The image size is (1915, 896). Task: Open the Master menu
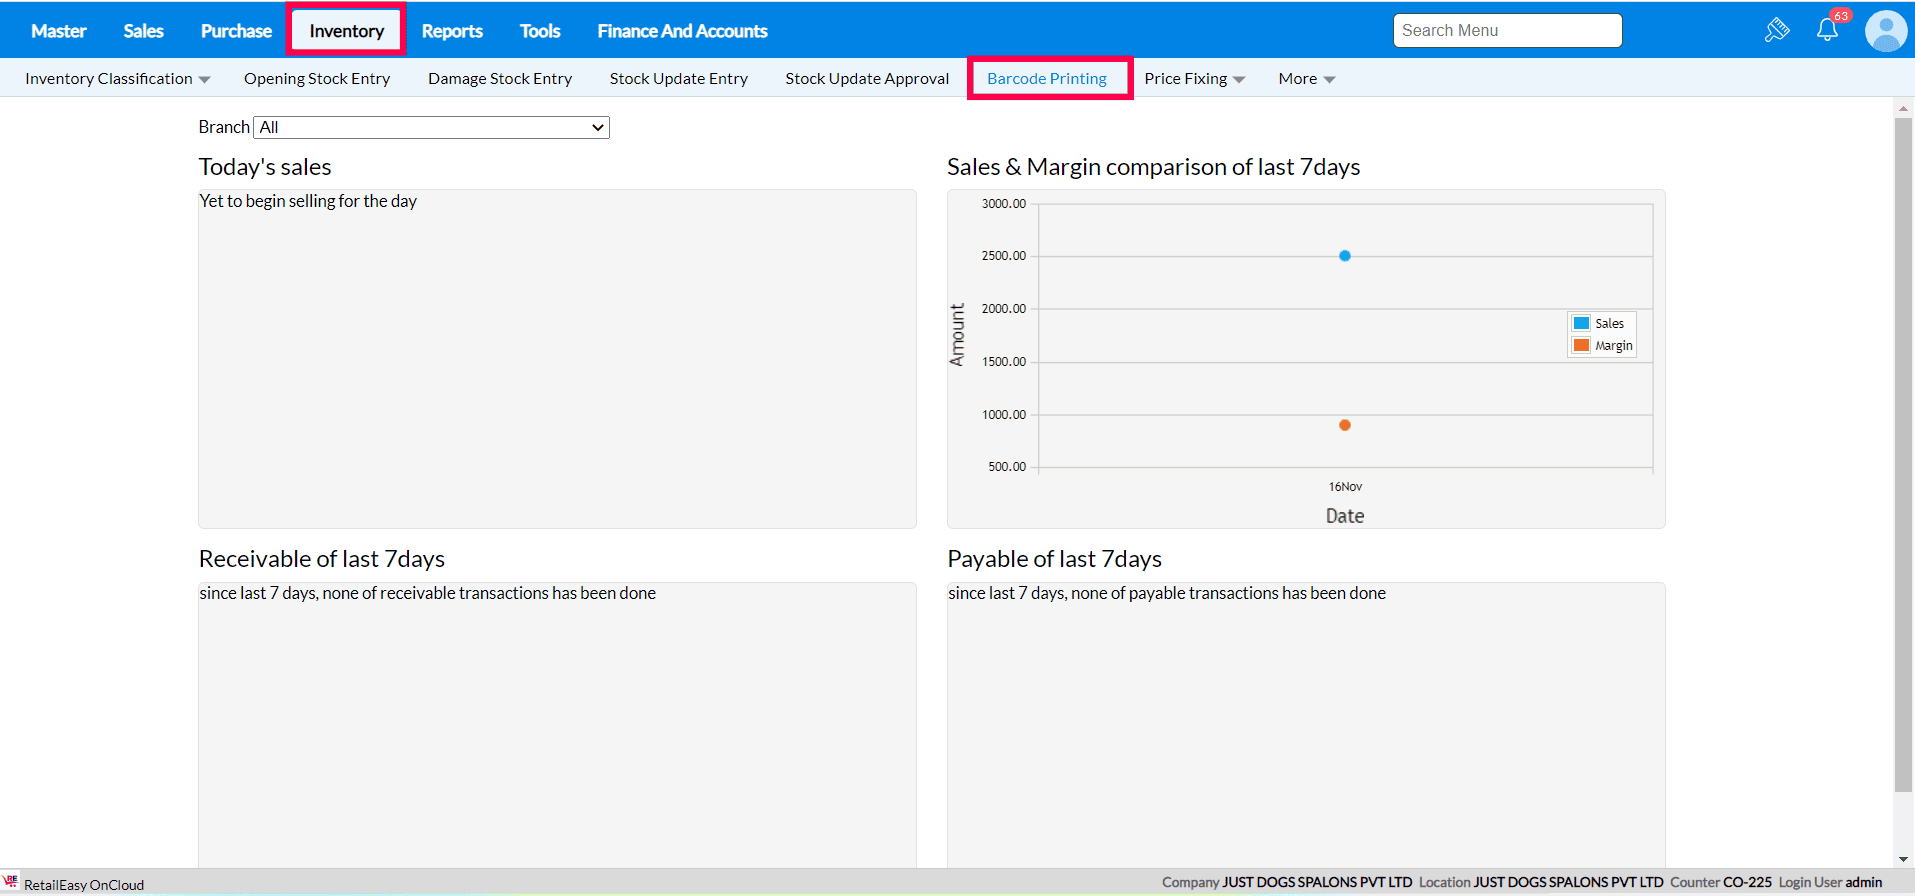click(x=59, y=31)
